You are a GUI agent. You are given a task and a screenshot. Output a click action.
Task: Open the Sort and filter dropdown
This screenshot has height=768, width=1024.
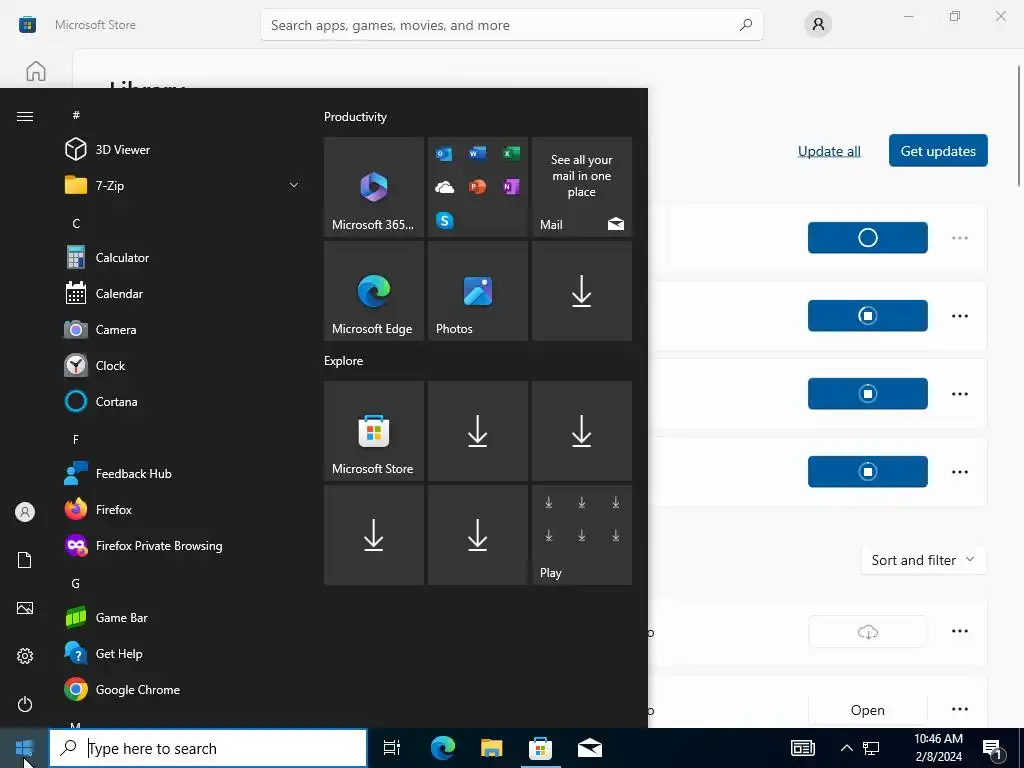pyautogui.click(x=923, y=560)
